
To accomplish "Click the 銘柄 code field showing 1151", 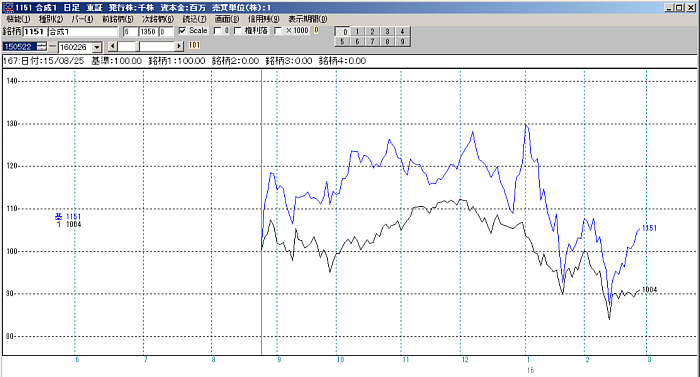I will [34, 31].
